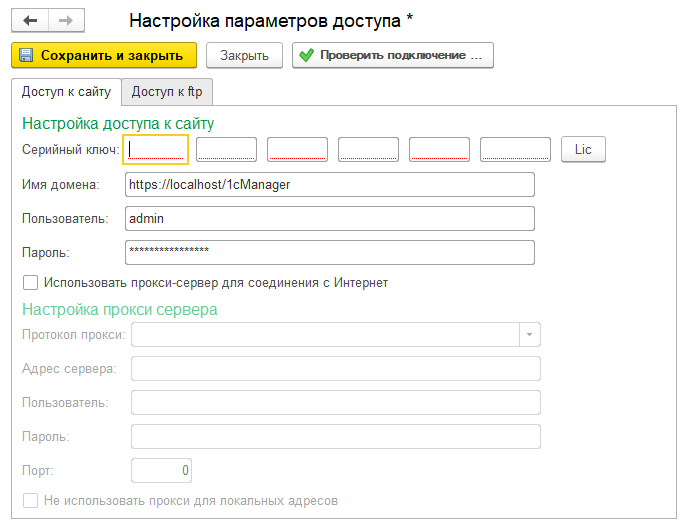691x532 pixels.
Task: Enable 'Использовать прокси-сервер для соединения с Интернет'
Action: (30, 283)
